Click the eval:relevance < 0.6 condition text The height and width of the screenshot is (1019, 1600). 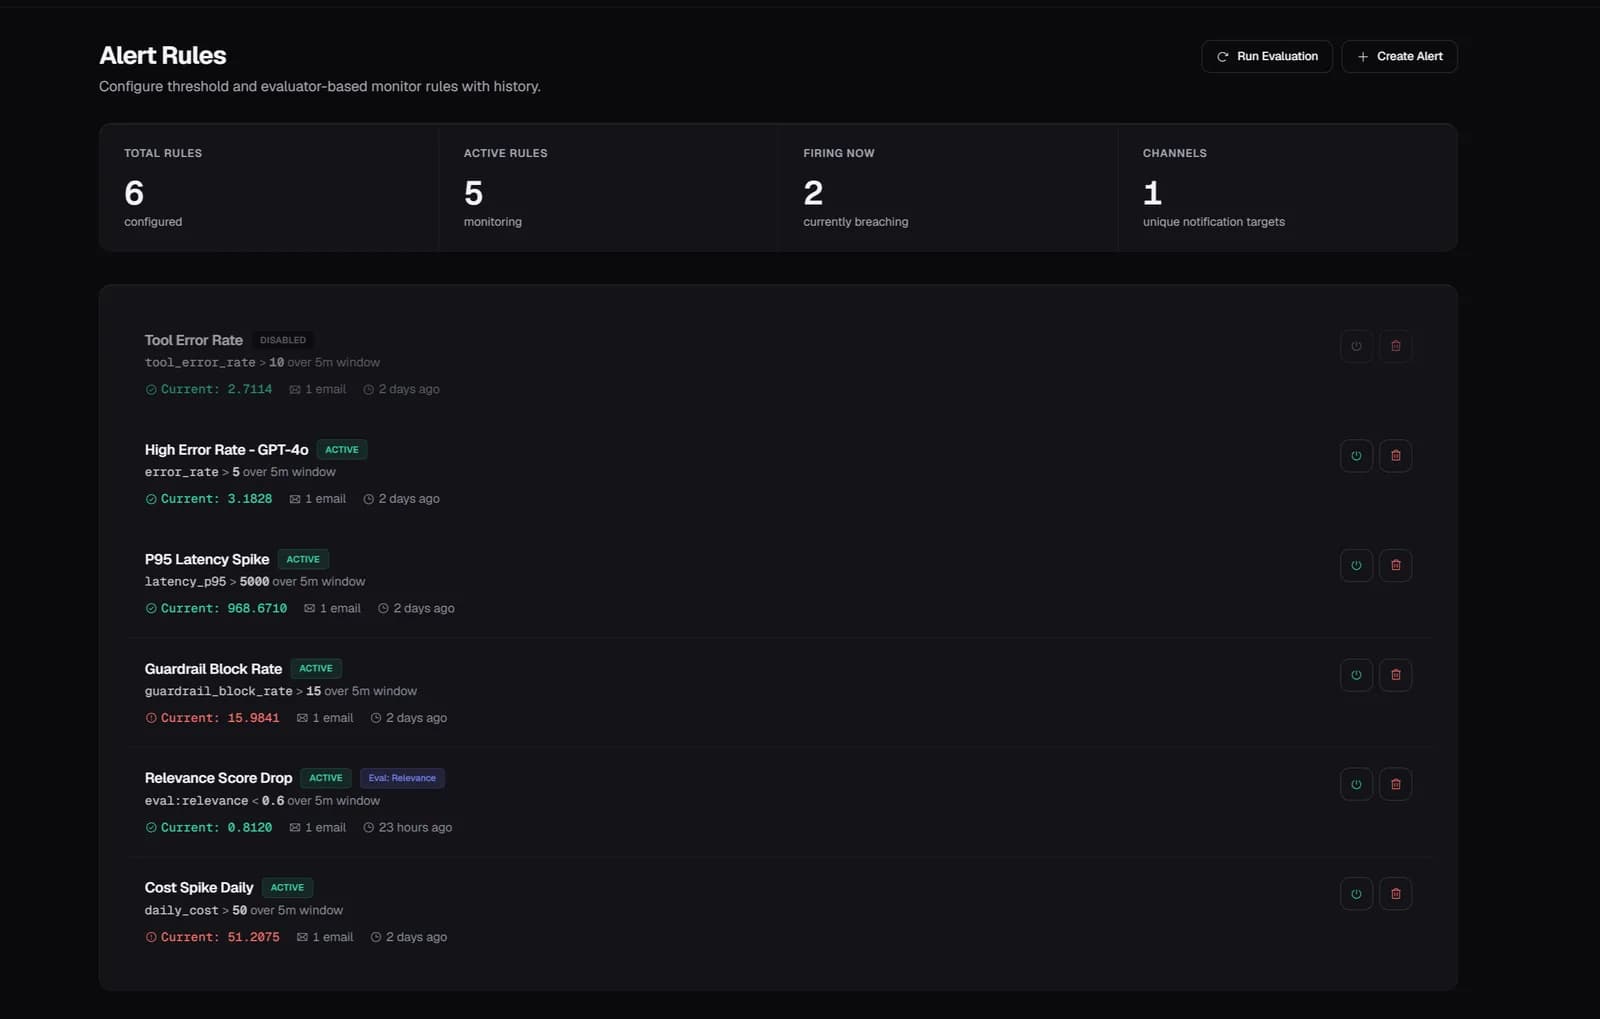[262, 801]
